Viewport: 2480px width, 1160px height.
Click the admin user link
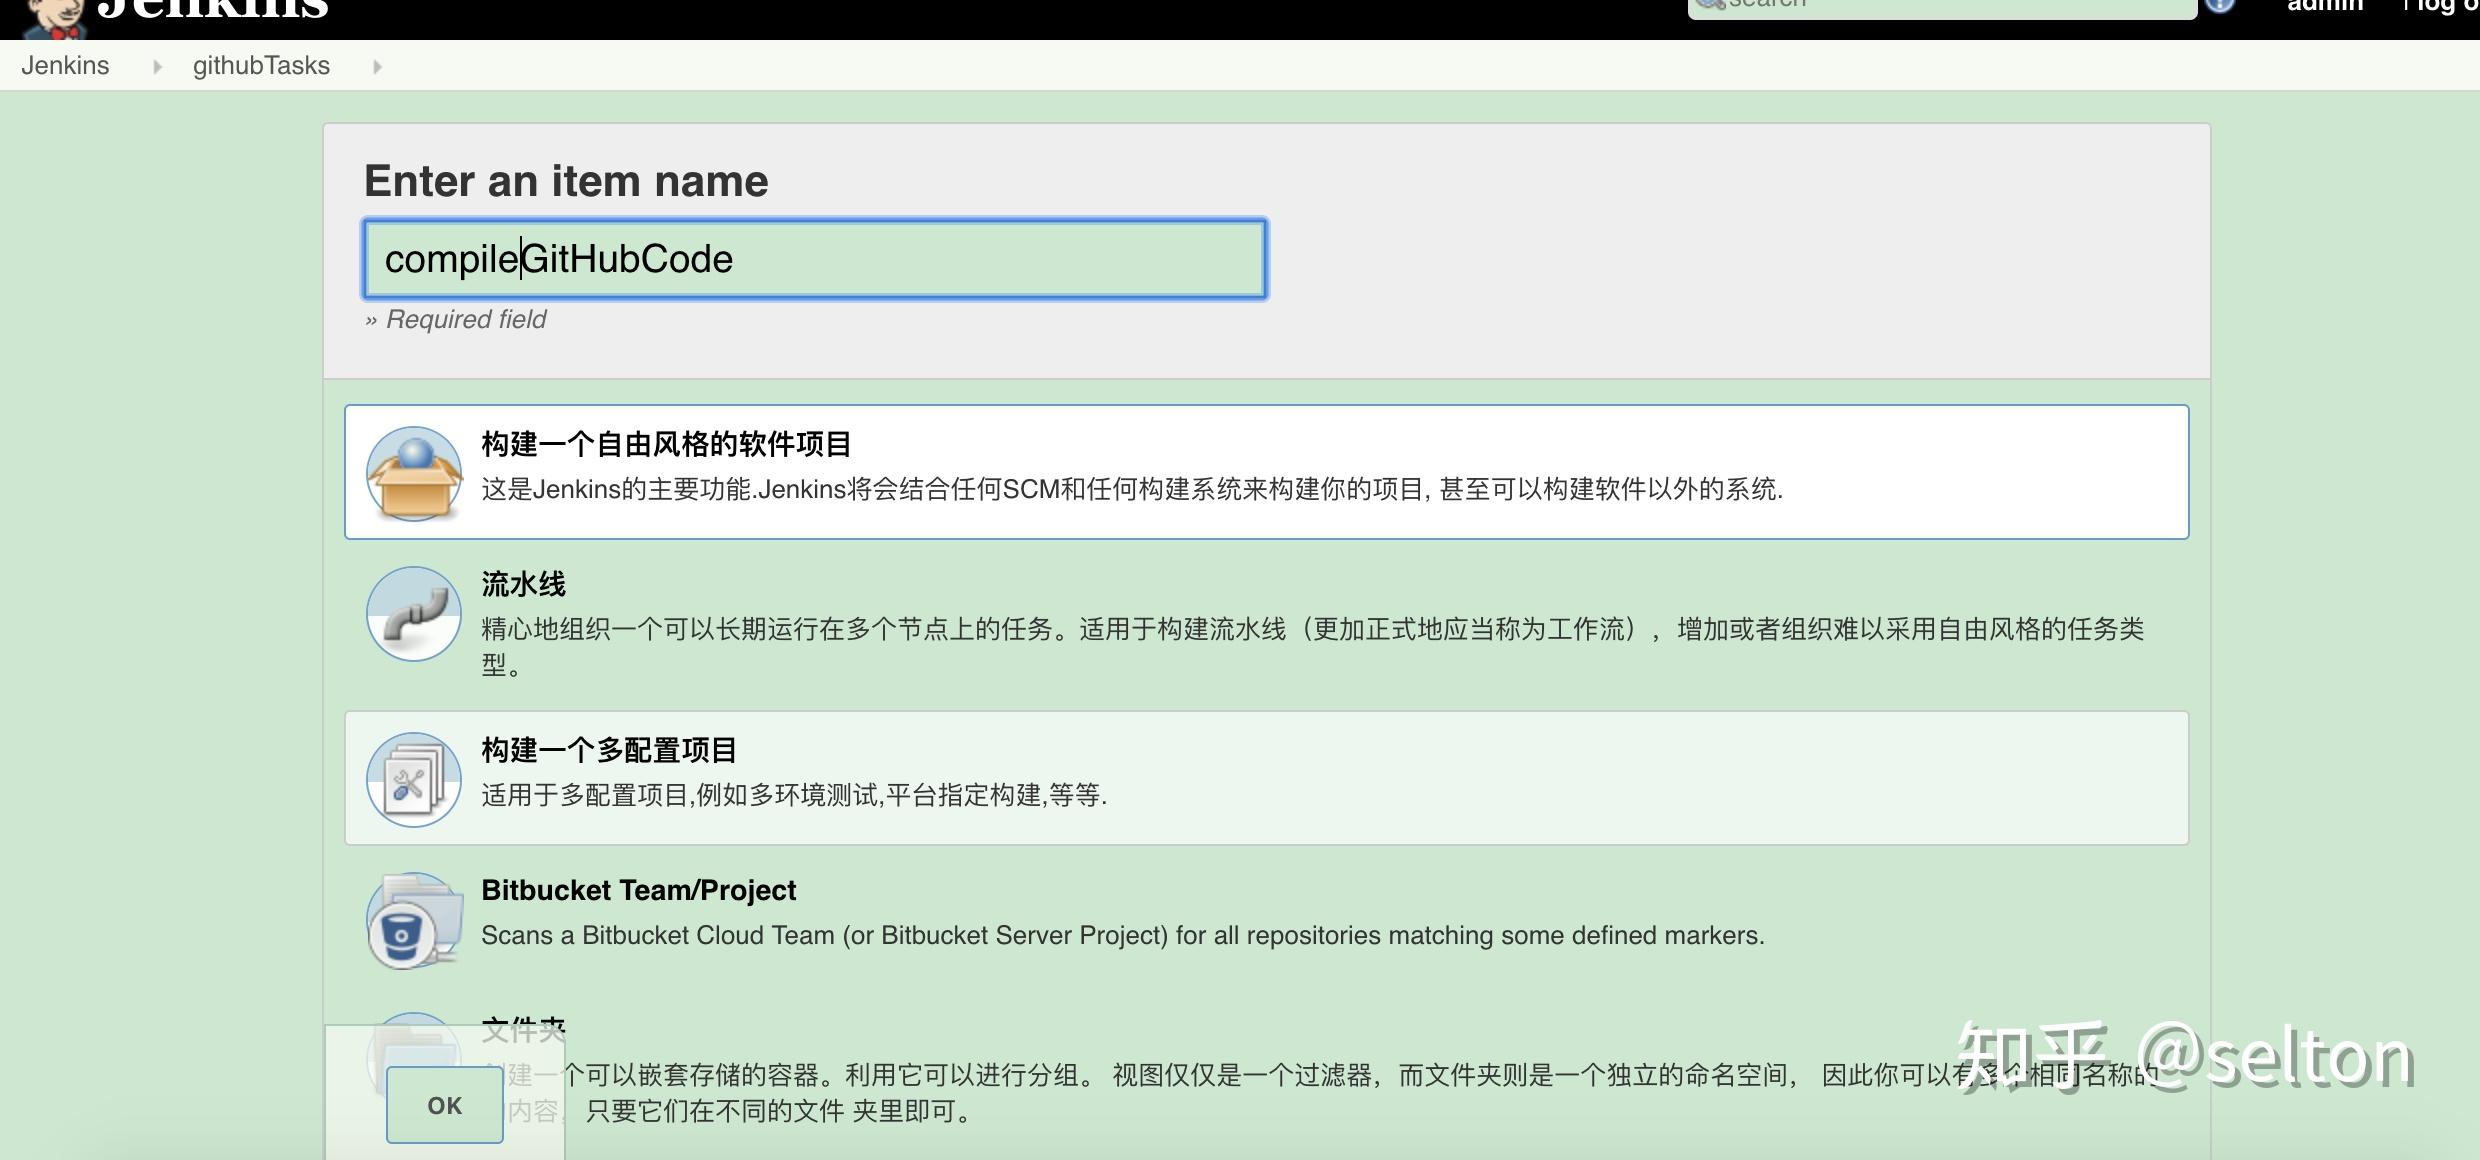coord(2324,6)
